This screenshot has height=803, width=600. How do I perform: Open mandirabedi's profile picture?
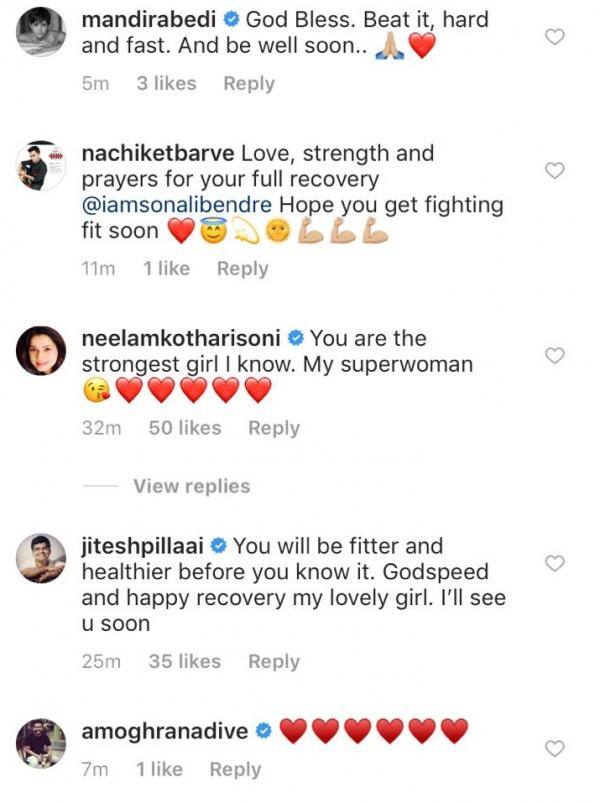pyautogui.click(x=42, y=31)
